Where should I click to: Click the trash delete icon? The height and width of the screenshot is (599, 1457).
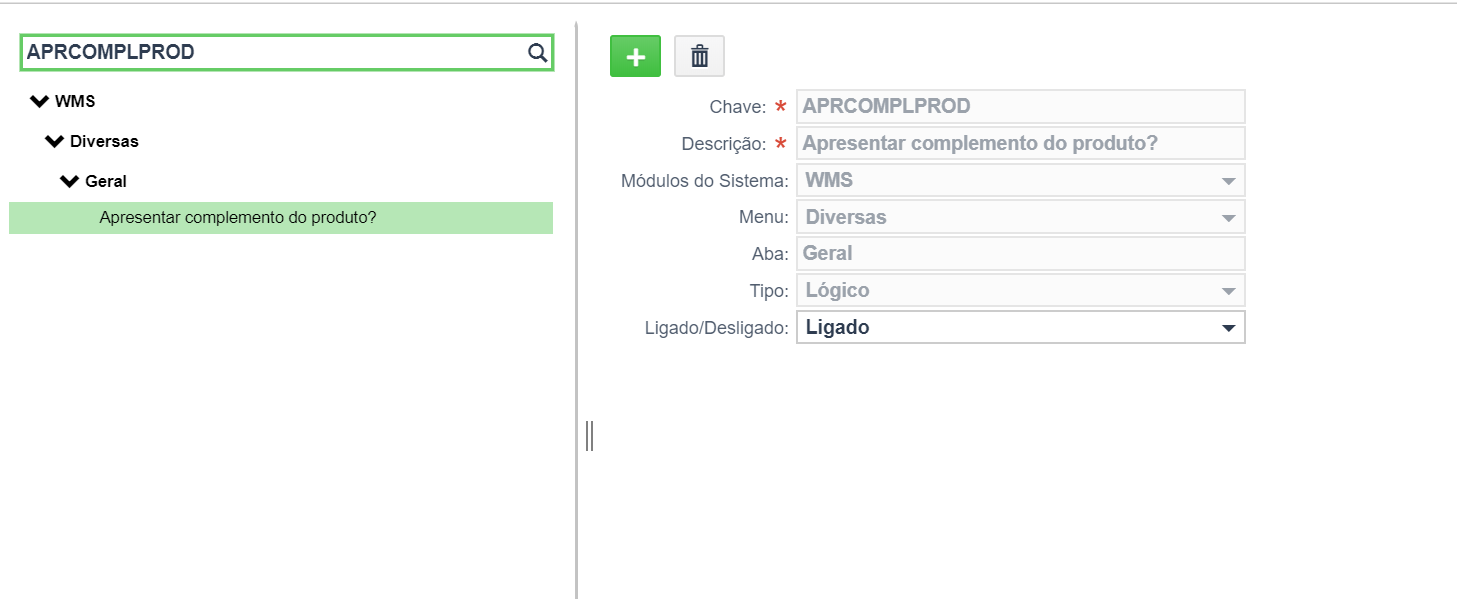click(700, 57)
